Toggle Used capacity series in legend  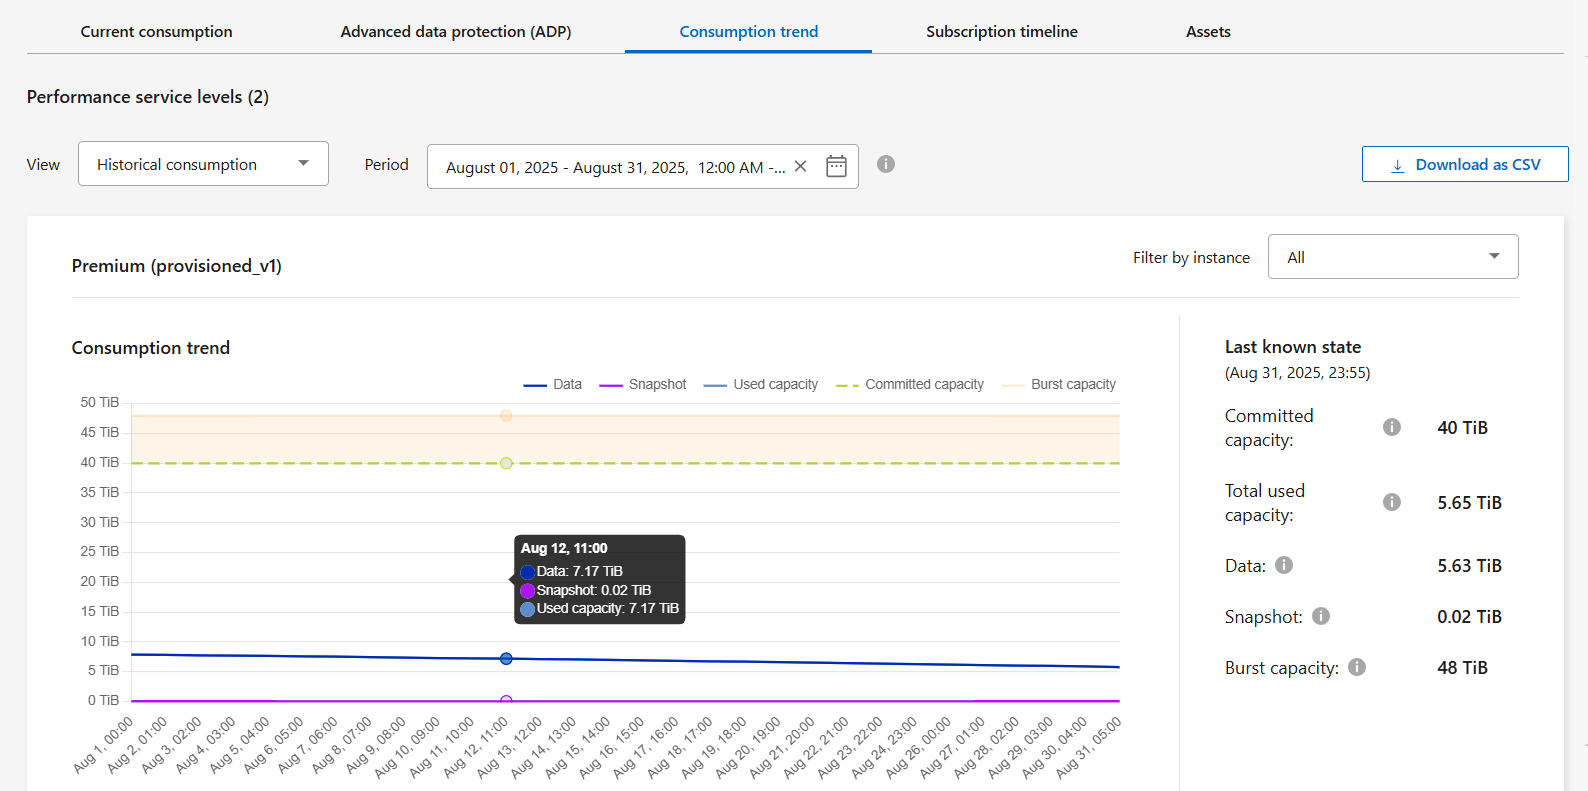[x=761, y=384]
